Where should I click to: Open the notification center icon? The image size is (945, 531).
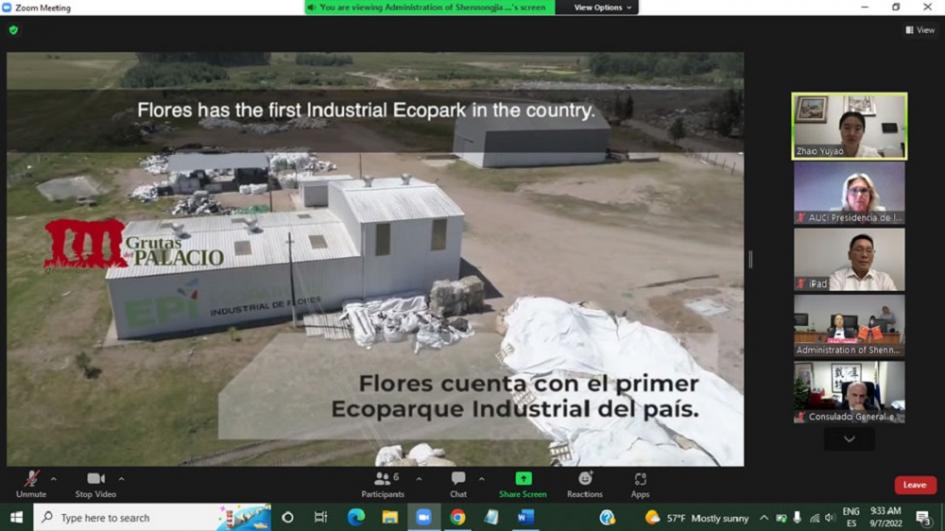point(923,517)
